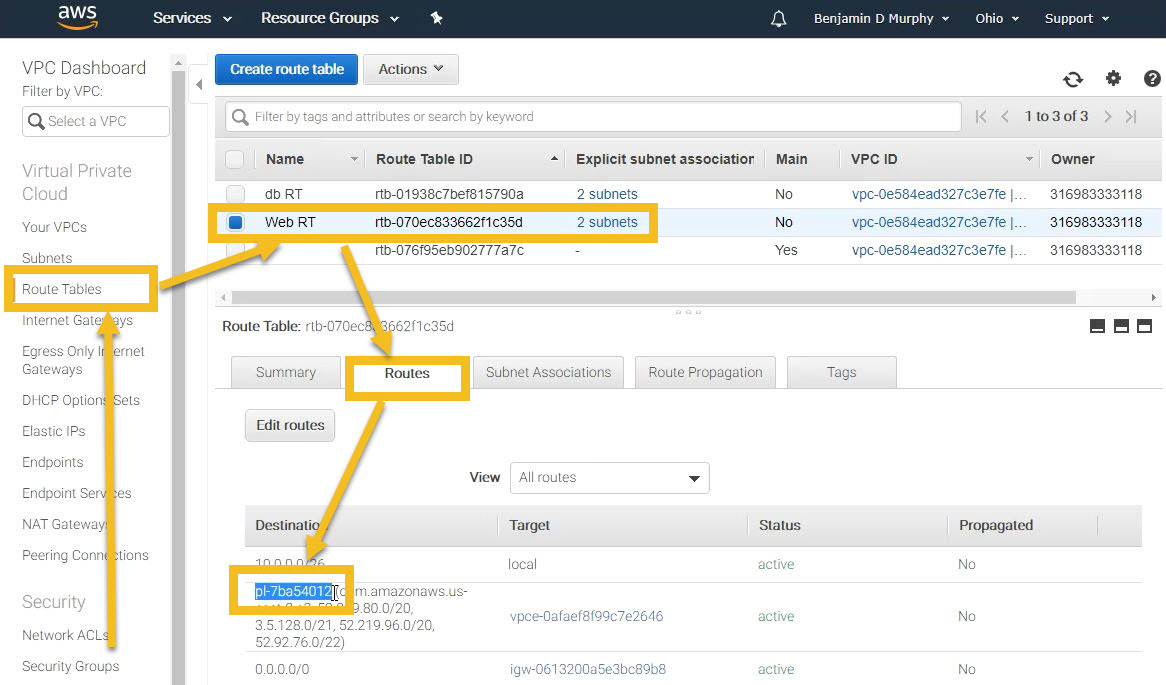This screenshot has width=1166, height=685.
Task: Open VPC ID link in db RT row
Action: [938, 194]
